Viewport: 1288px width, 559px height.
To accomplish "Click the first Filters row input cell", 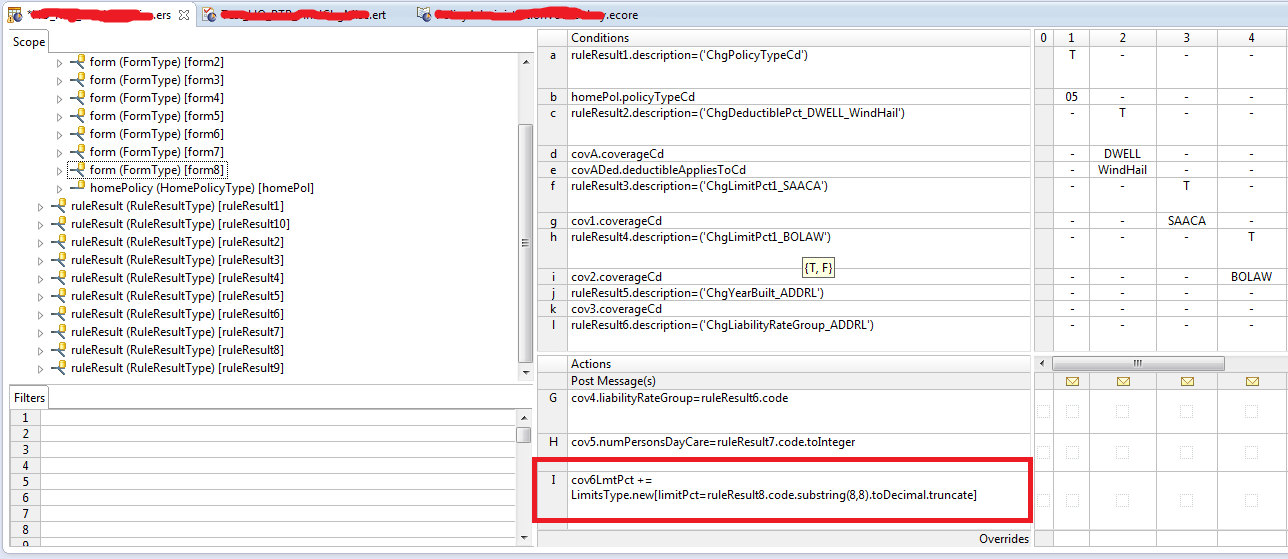I will coord(278,418).
